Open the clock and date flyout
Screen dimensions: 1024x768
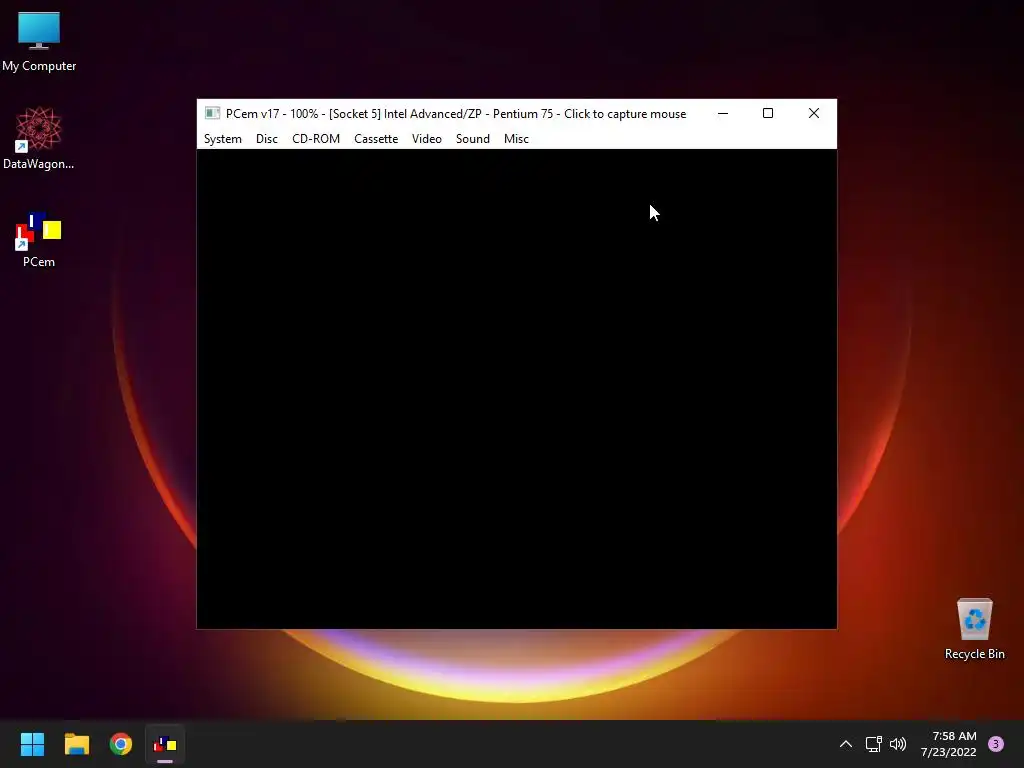click(949, 744)
